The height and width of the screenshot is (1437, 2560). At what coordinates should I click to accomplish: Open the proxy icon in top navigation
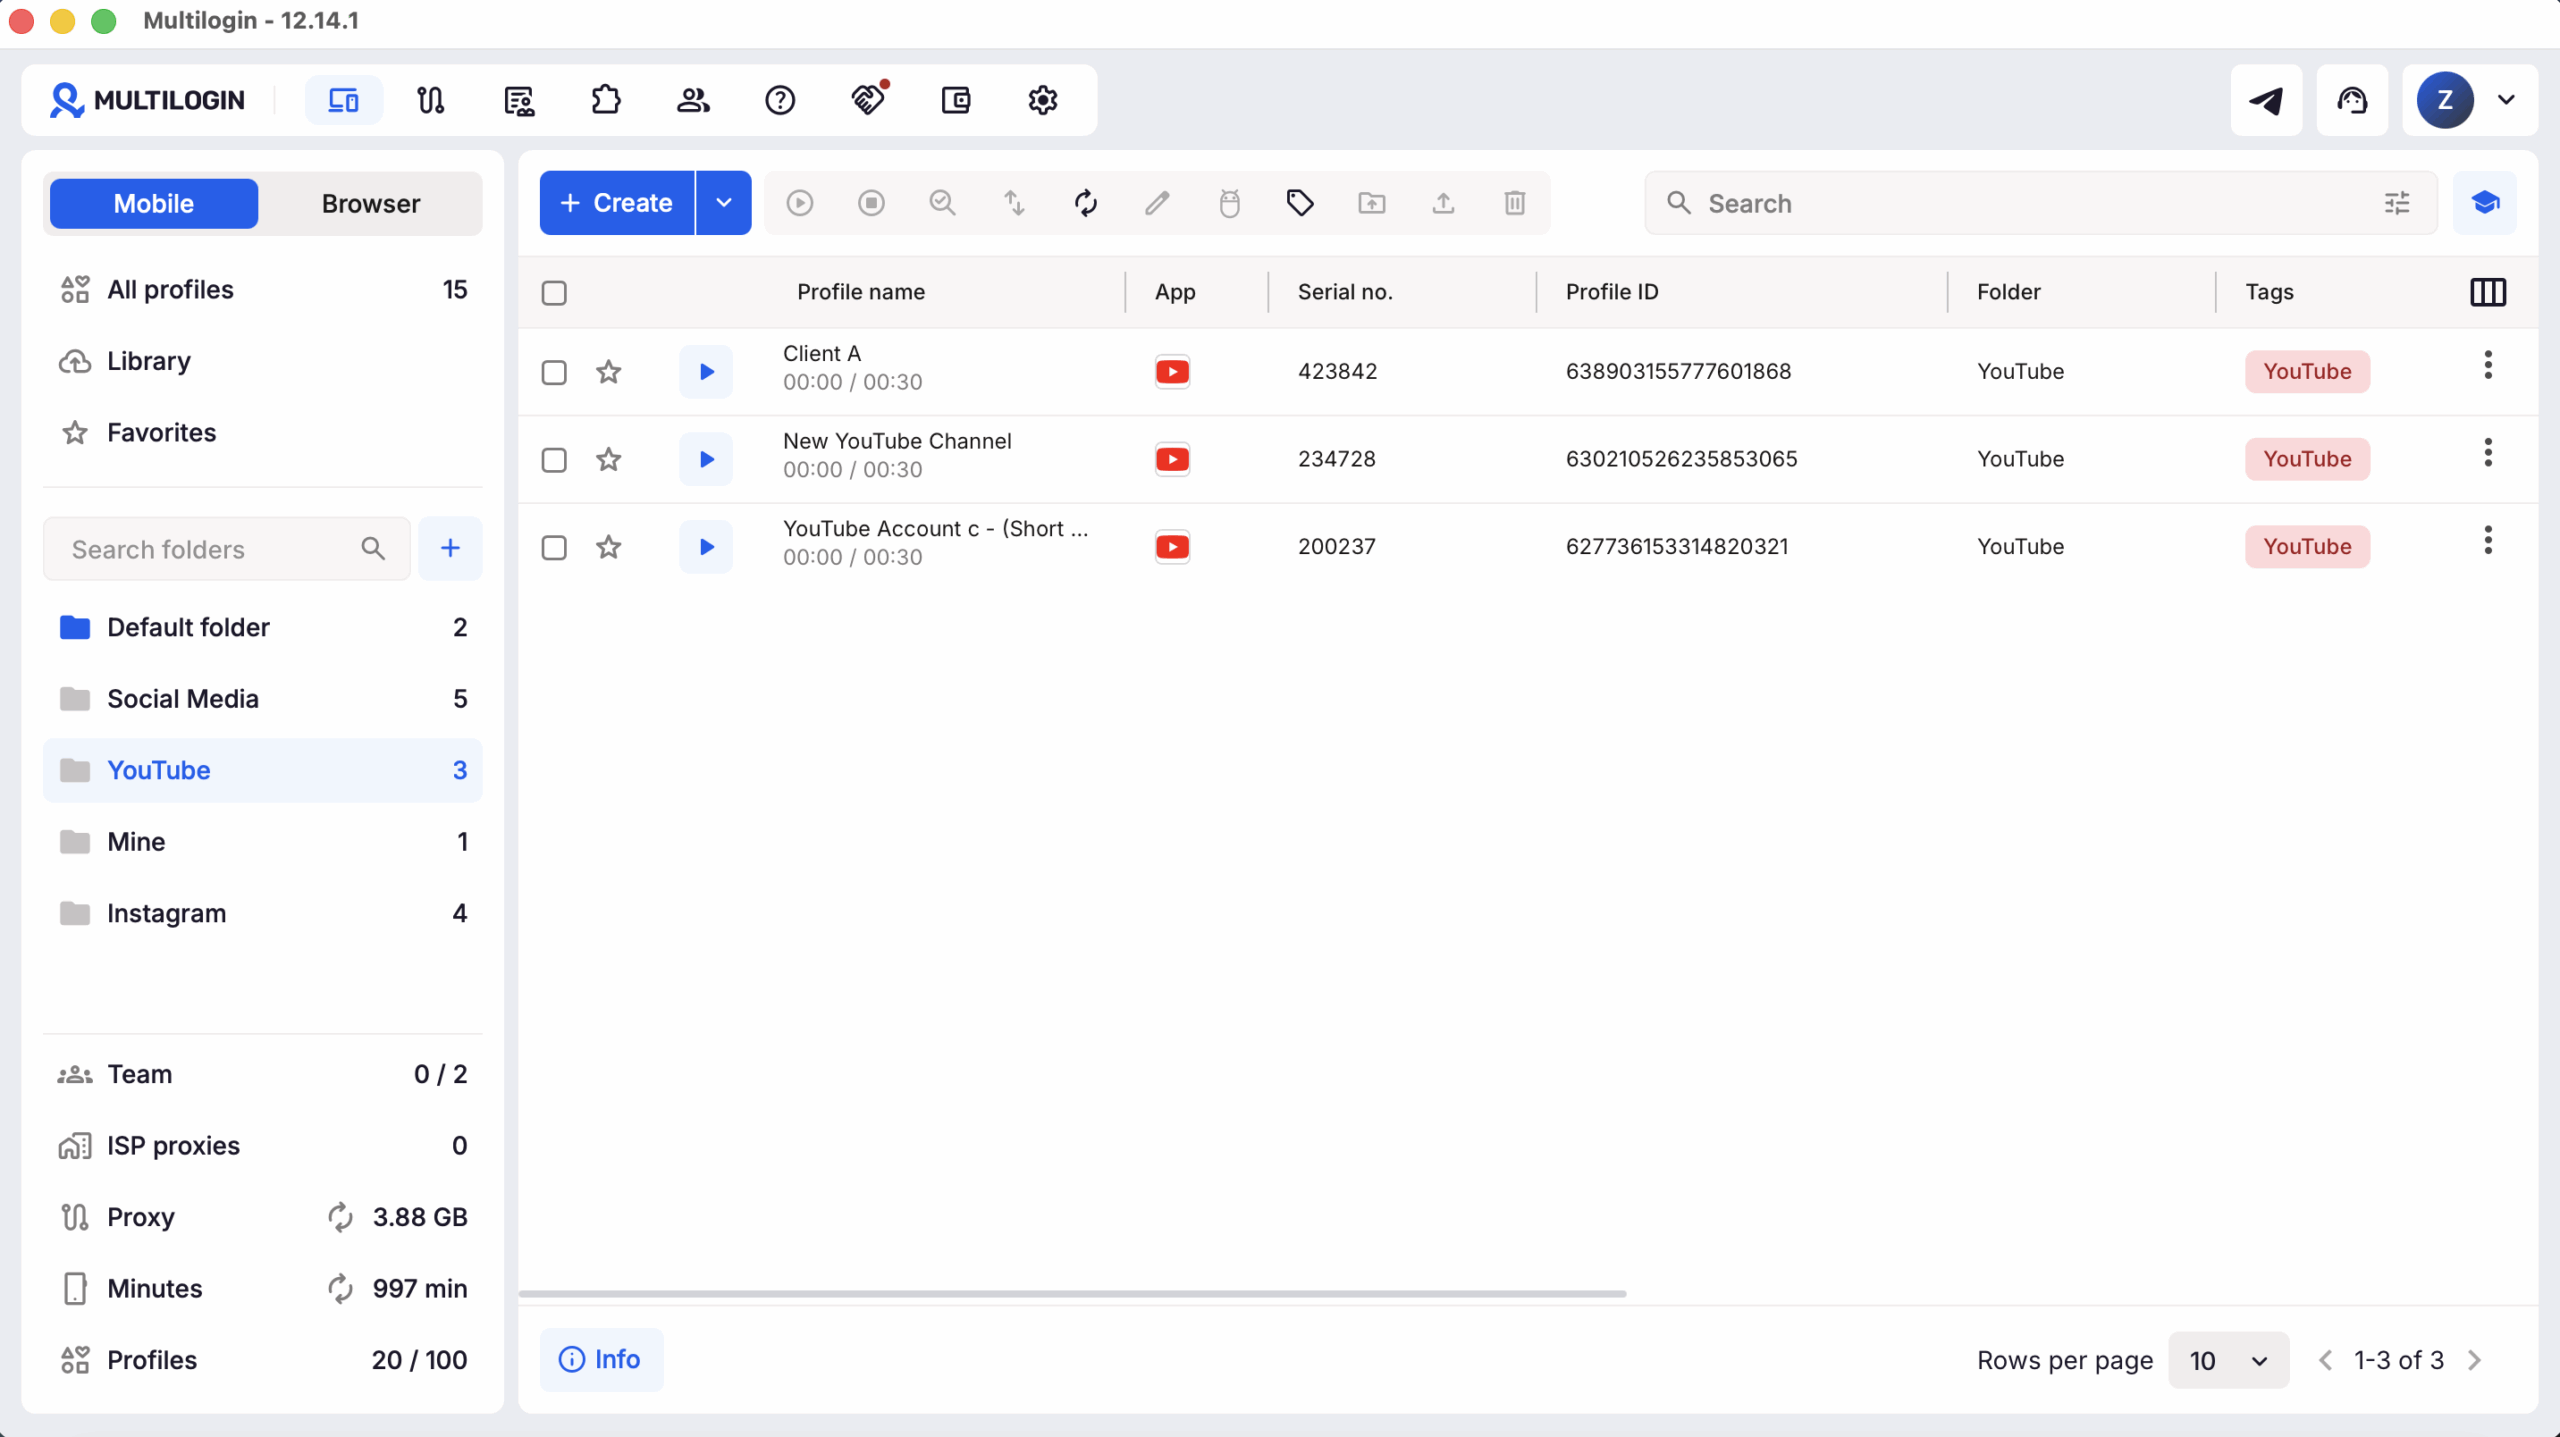click(431, 100)
